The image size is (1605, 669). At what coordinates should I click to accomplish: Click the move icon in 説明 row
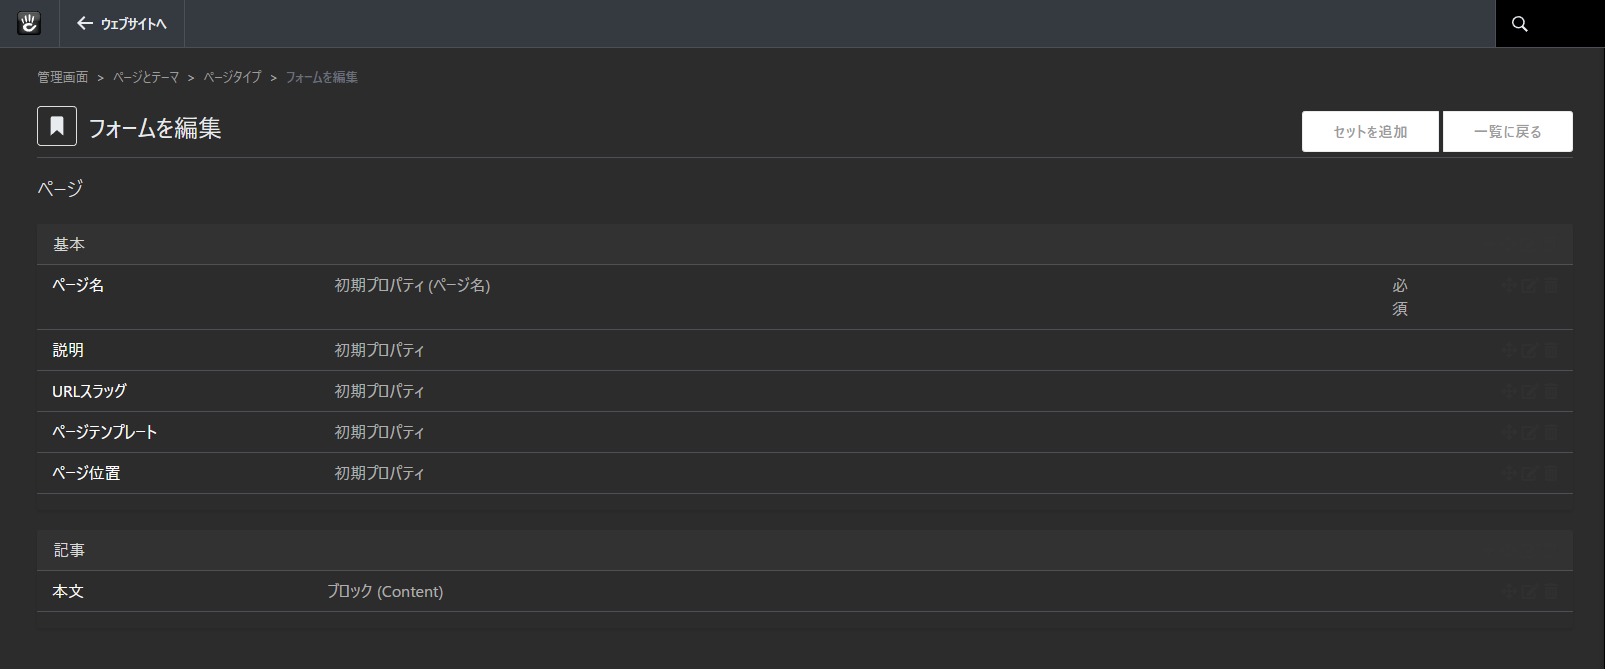1509,350
